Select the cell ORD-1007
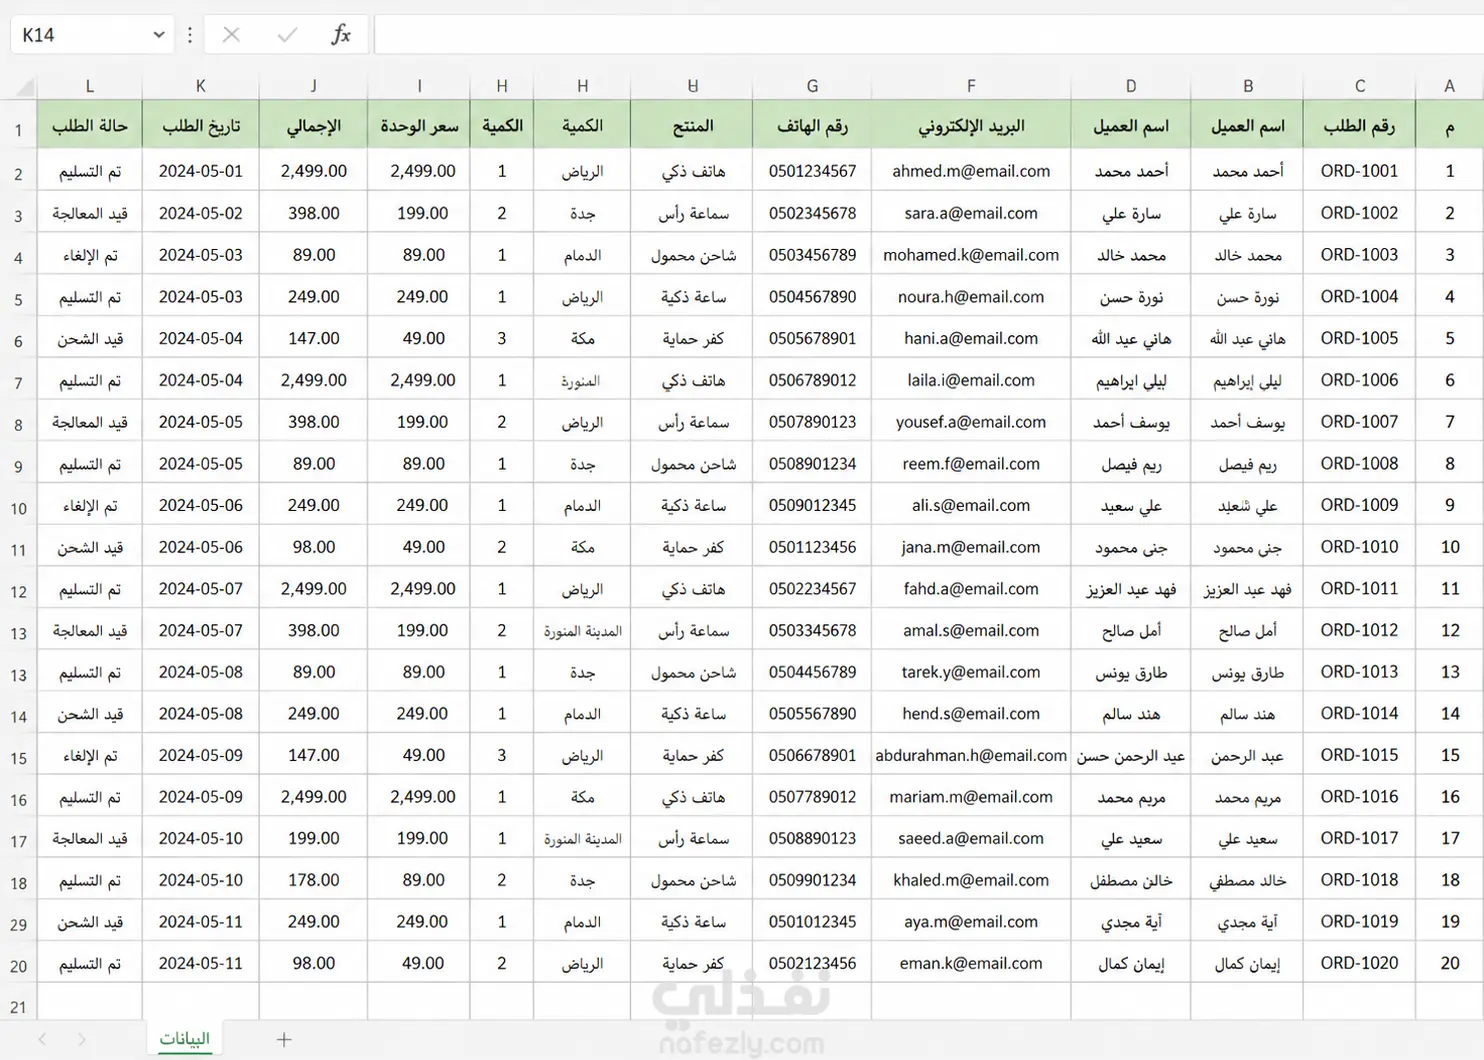 coord(1360,422)
